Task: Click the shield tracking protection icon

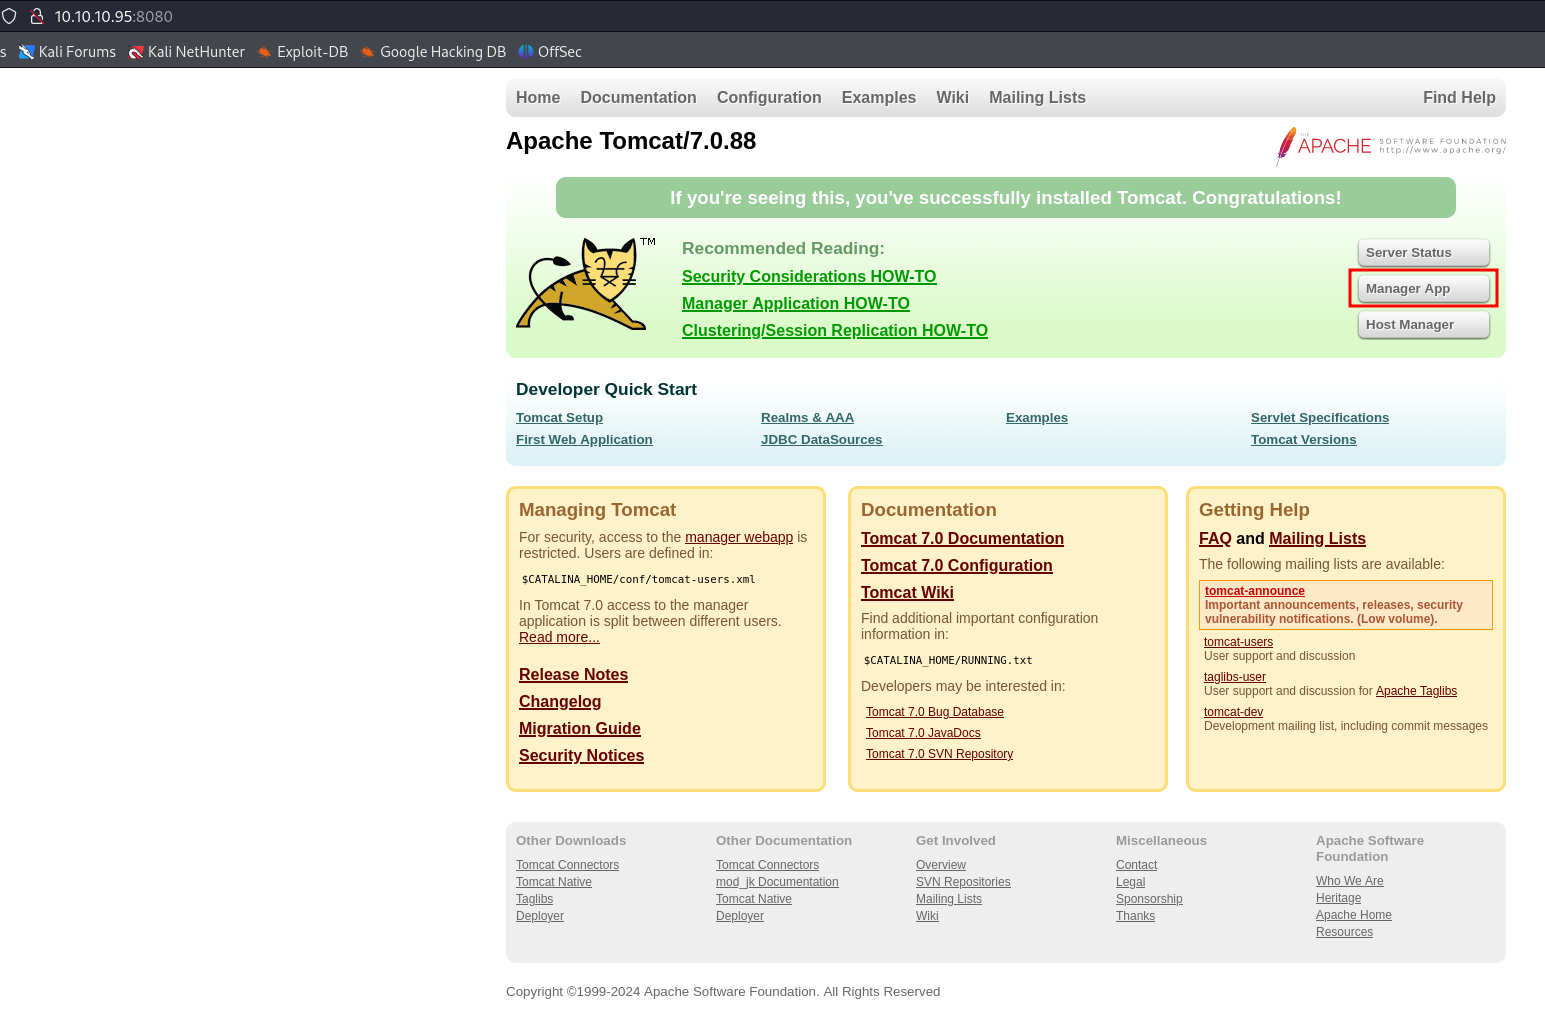Action: (x=9, y=16)
